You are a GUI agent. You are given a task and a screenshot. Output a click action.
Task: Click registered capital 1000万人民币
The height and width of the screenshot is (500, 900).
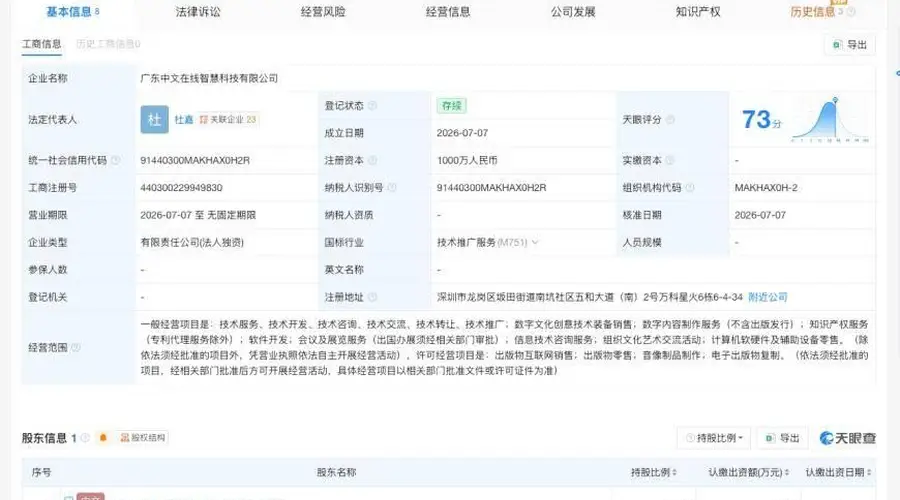(467, 160)
